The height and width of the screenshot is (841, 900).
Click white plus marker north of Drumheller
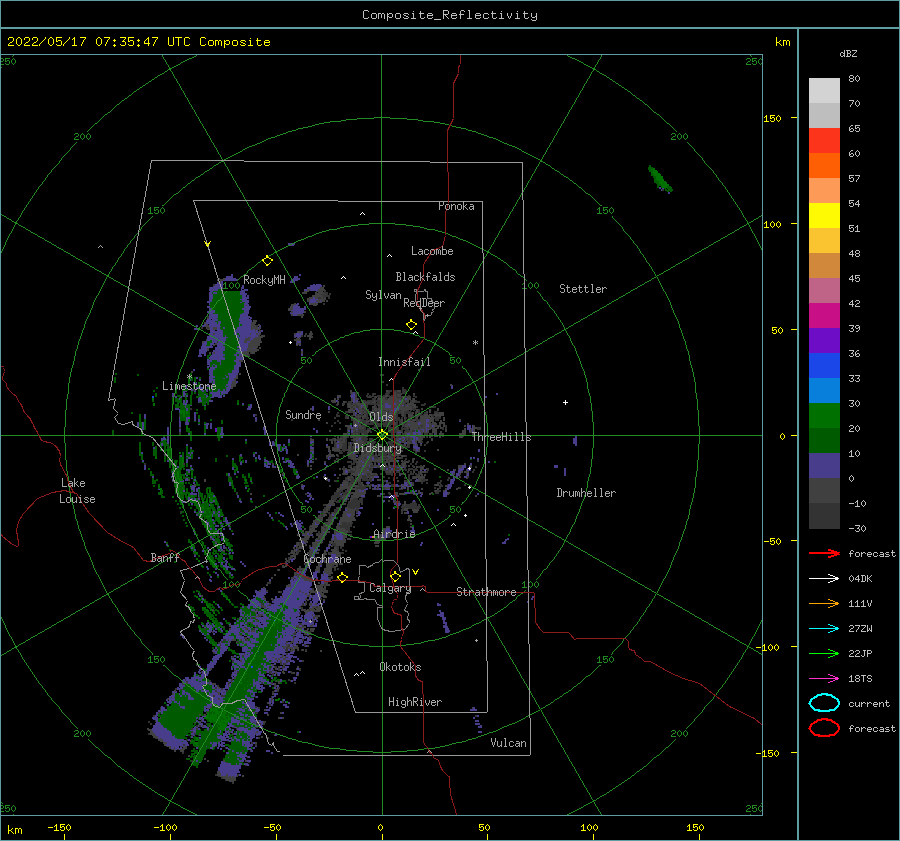[x=565, y=402]
